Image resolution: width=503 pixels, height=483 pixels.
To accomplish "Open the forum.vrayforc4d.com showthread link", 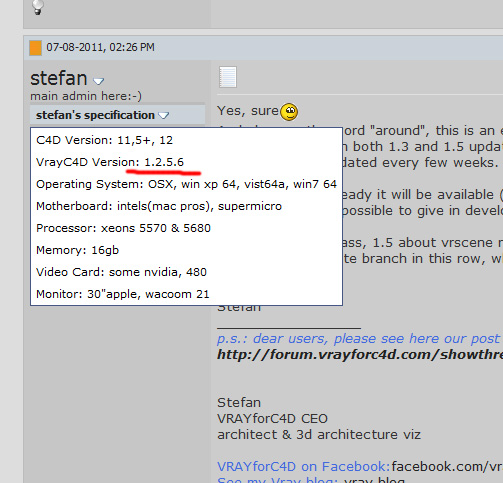I will [360, 354].
